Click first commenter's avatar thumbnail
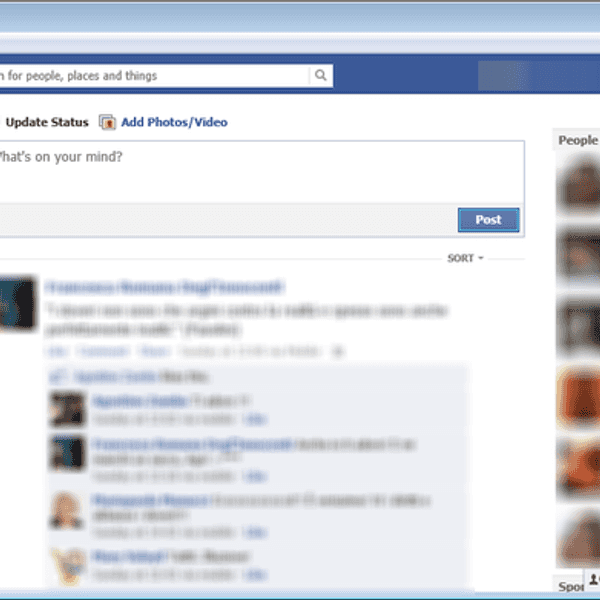 click(67, 408)
